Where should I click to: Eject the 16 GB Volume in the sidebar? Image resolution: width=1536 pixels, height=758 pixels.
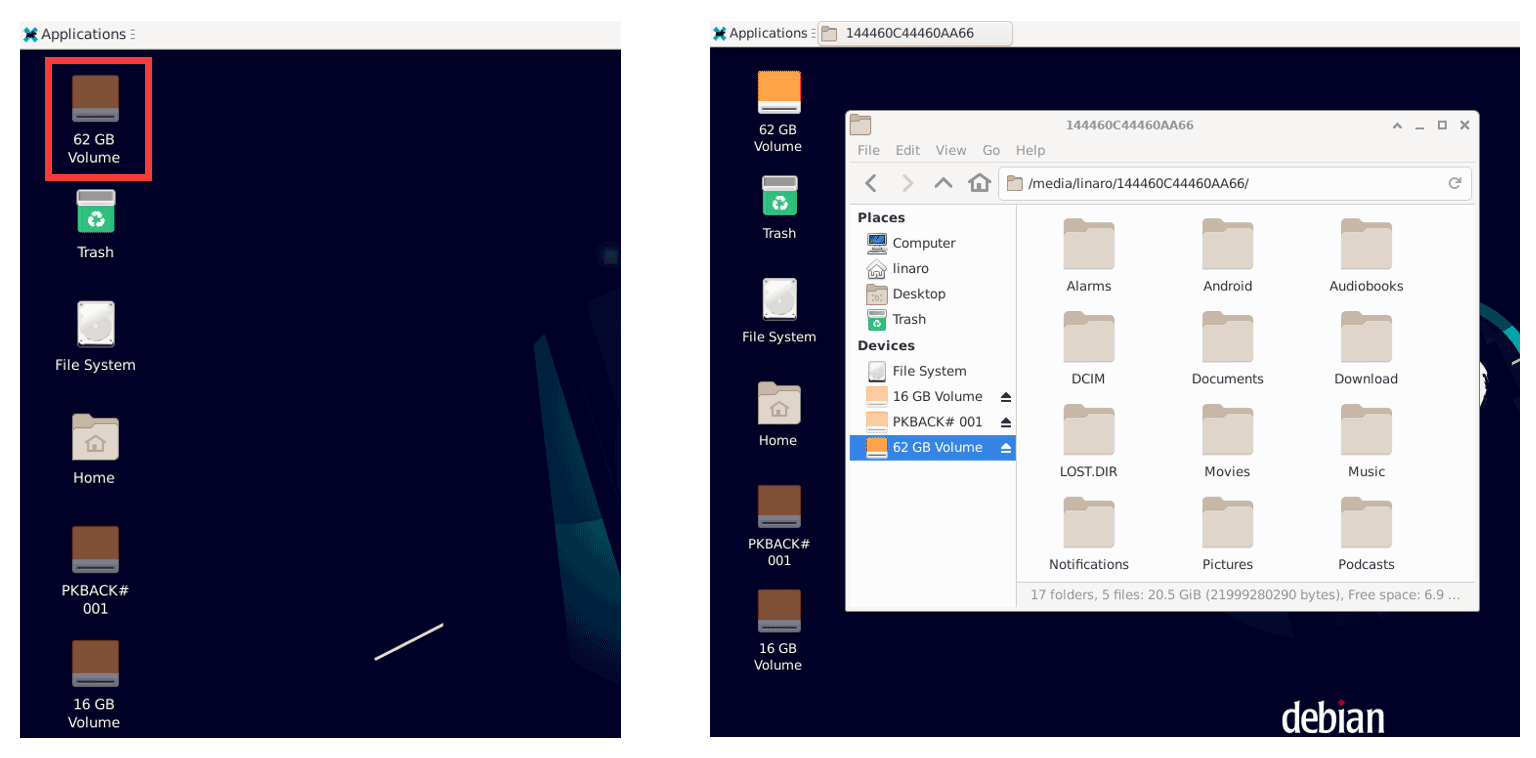click(1006, 397)
